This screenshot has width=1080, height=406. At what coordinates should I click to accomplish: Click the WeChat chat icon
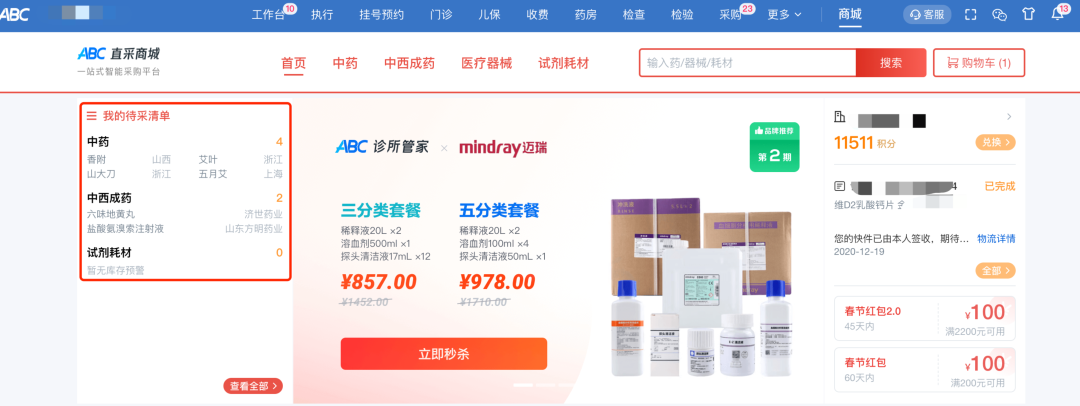click(x=999, y=14)
